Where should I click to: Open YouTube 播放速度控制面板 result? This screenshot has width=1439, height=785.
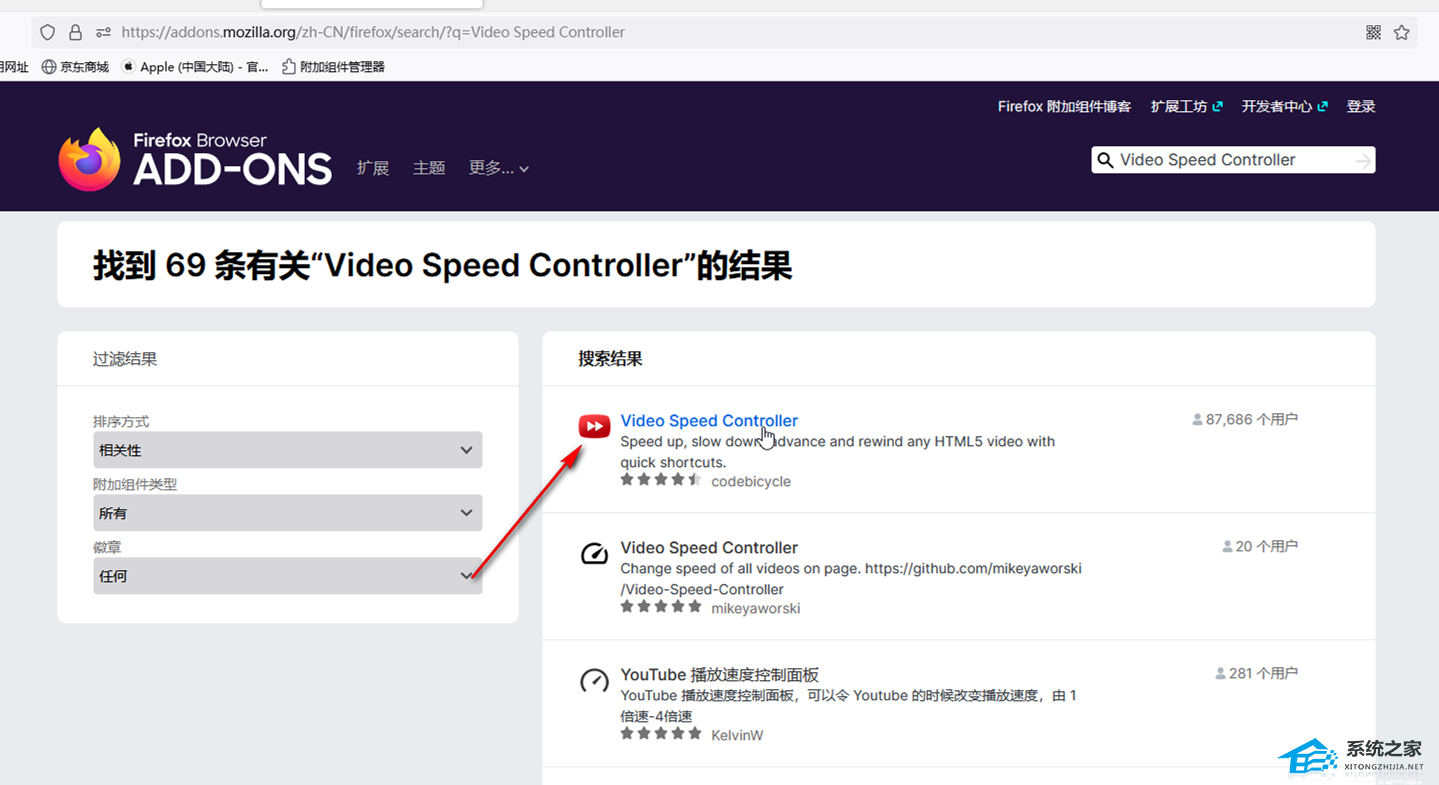[x=720, y=675]
